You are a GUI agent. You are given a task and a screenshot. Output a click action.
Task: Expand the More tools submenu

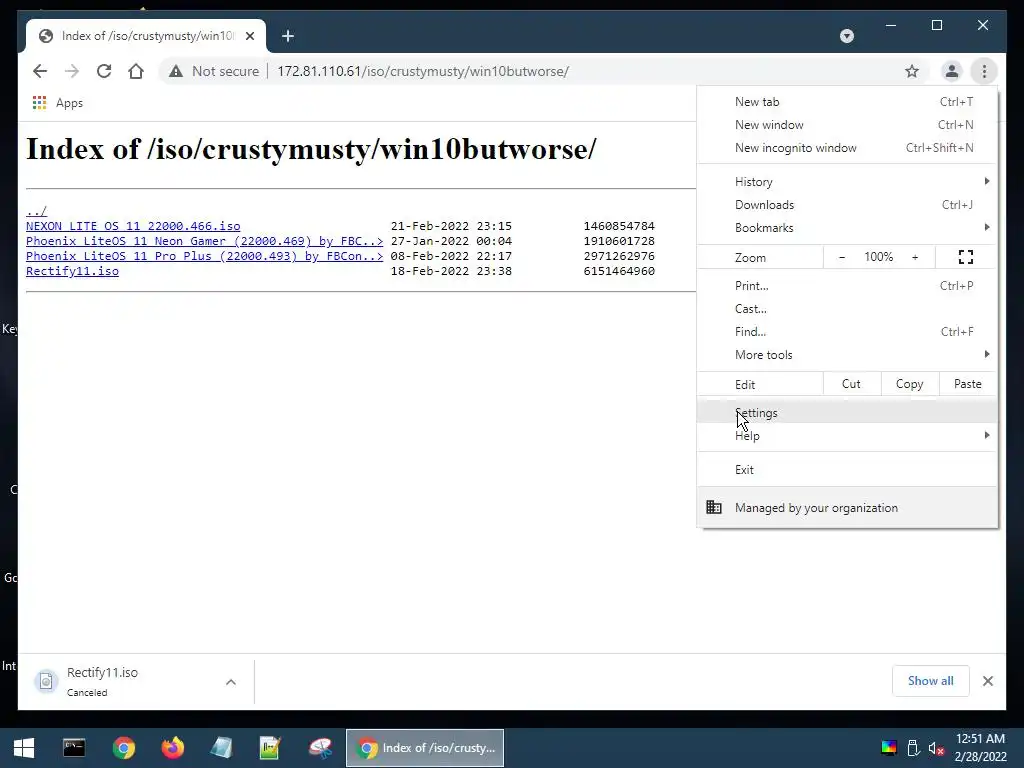(847, 354)
